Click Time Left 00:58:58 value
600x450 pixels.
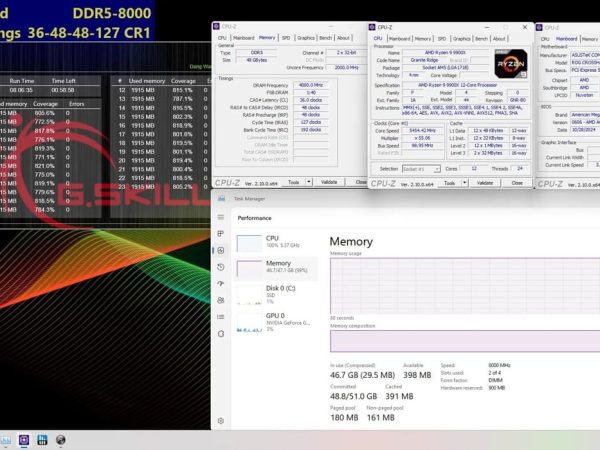coord(63,90)
